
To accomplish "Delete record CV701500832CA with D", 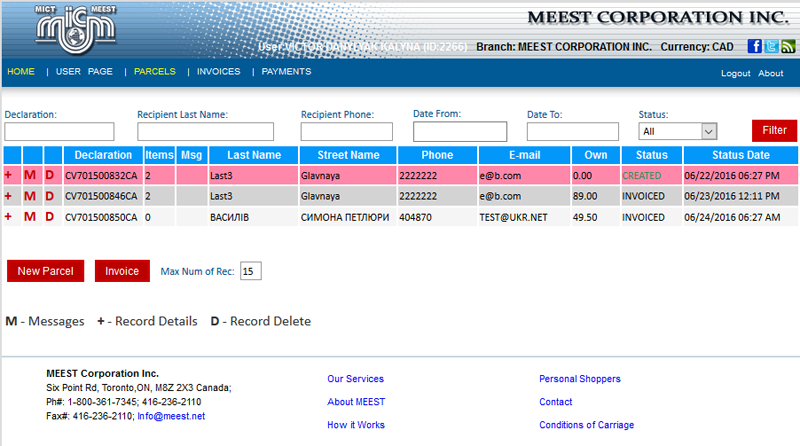I will pyautogui.click(x=49, y=176).
